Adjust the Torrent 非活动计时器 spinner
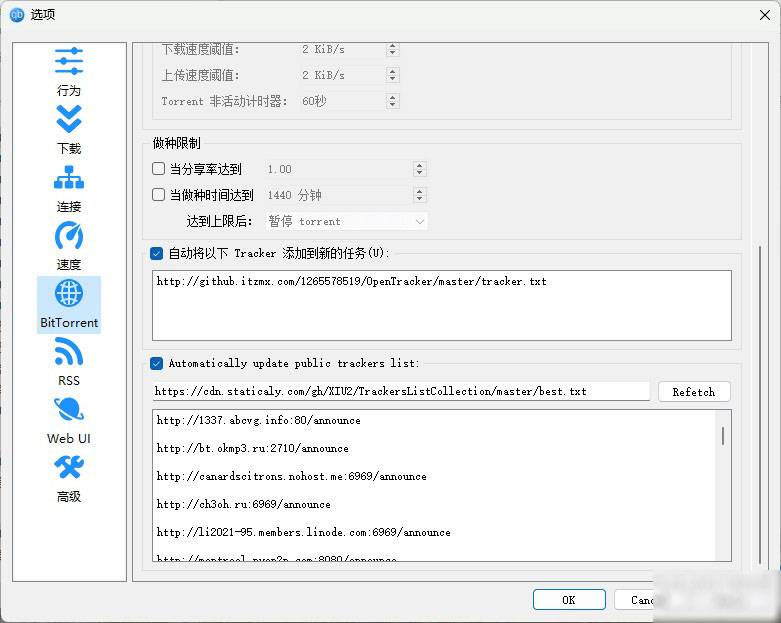781x623 pixels. coord(392,101)
